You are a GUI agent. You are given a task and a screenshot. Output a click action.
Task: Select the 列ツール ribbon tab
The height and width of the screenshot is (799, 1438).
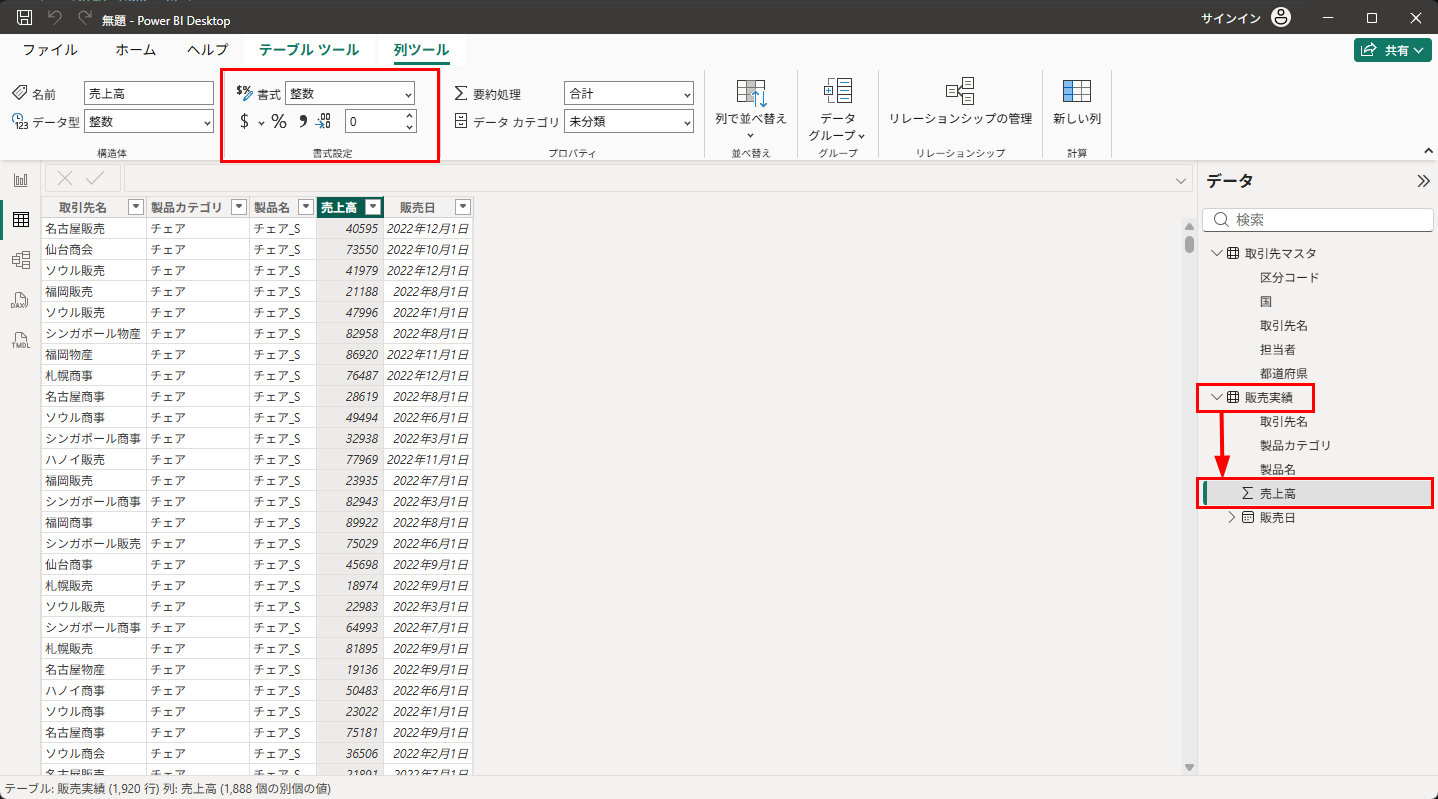(421, 49)
